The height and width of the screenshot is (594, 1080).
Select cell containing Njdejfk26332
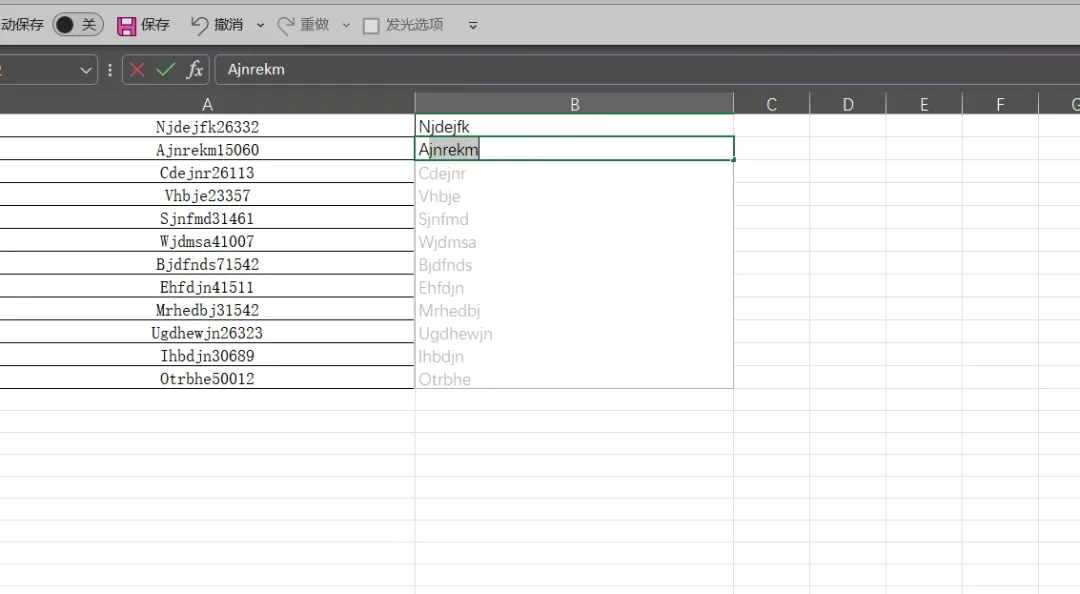coord(207,126)
